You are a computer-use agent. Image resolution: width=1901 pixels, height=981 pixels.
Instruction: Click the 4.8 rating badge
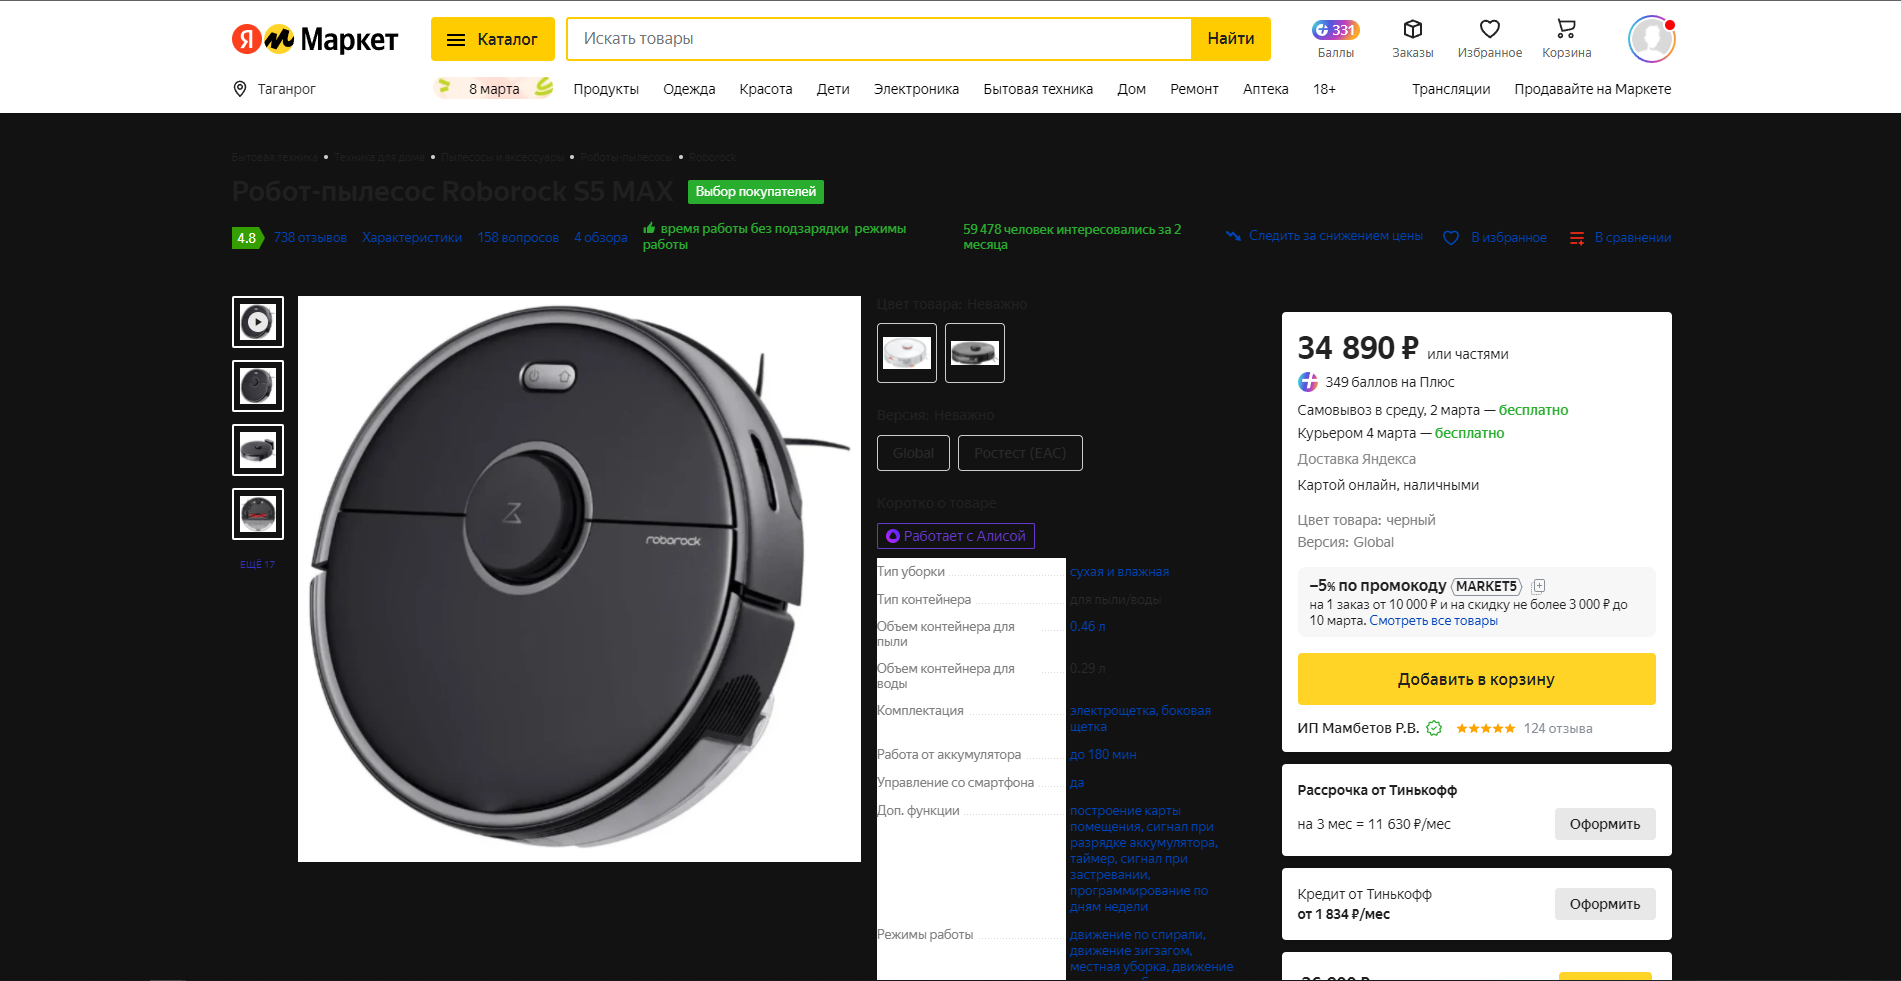(x=247, y=238)
